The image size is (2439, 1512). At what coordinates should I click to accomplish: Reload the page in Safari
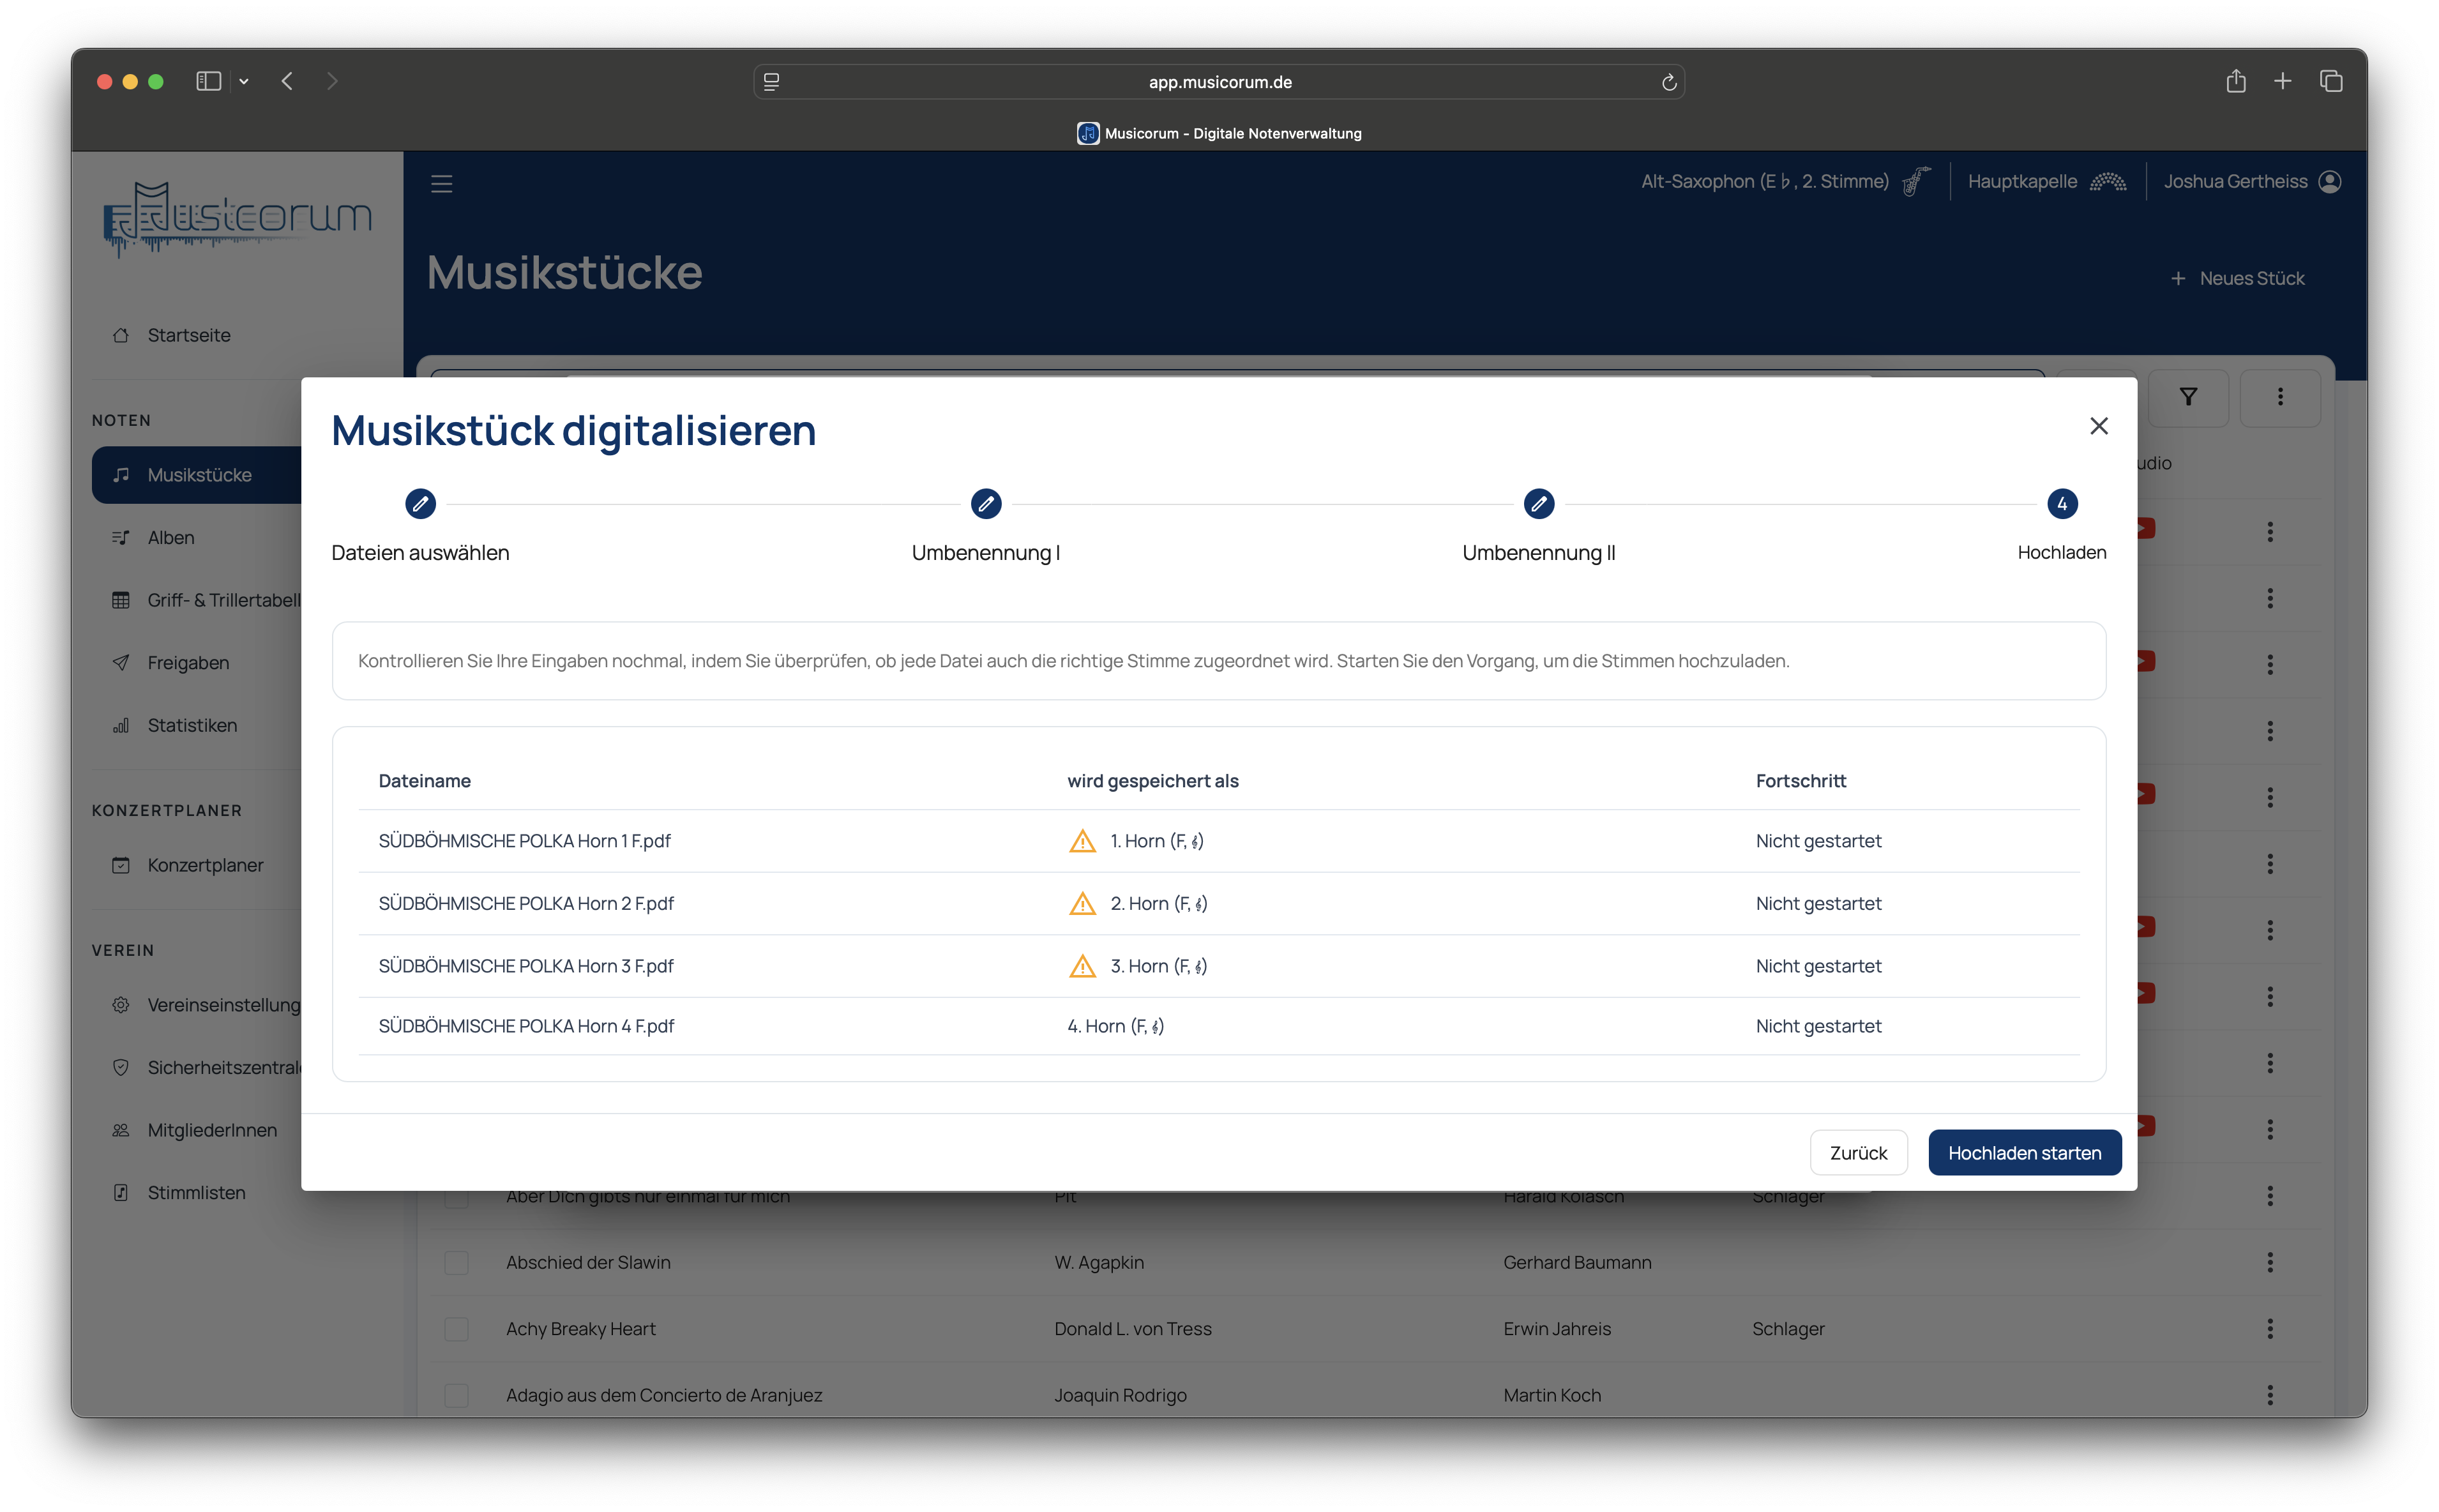[x=1668, y=82]
